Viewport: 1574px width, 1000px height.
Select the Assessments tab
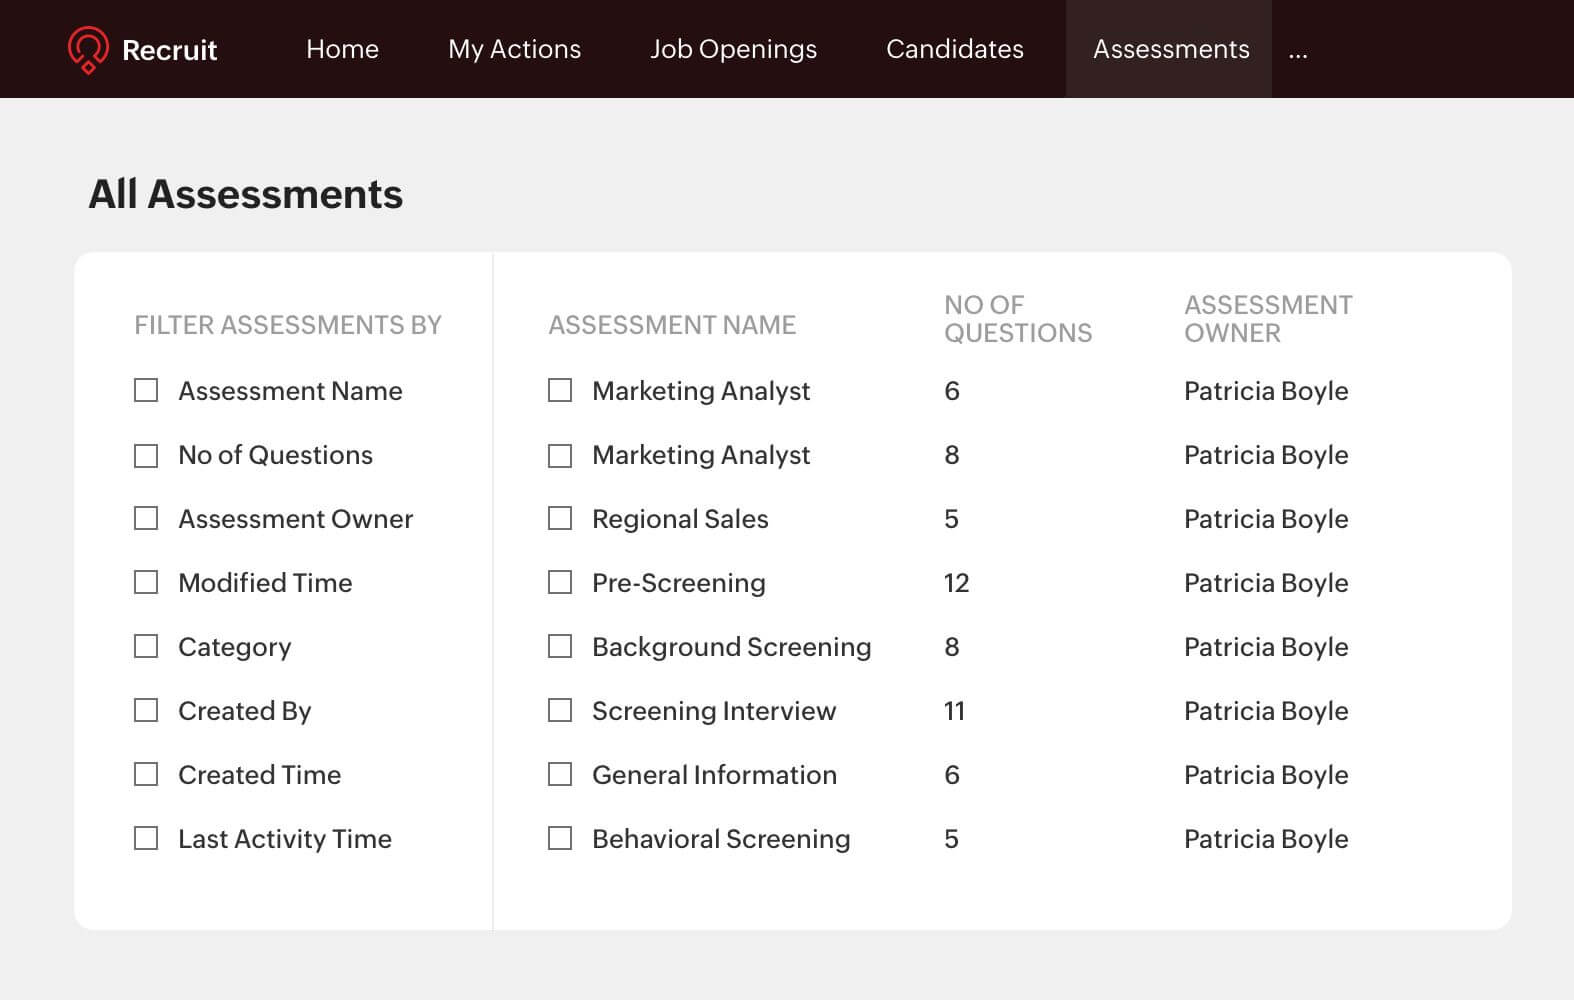[x=1170, y=49]
